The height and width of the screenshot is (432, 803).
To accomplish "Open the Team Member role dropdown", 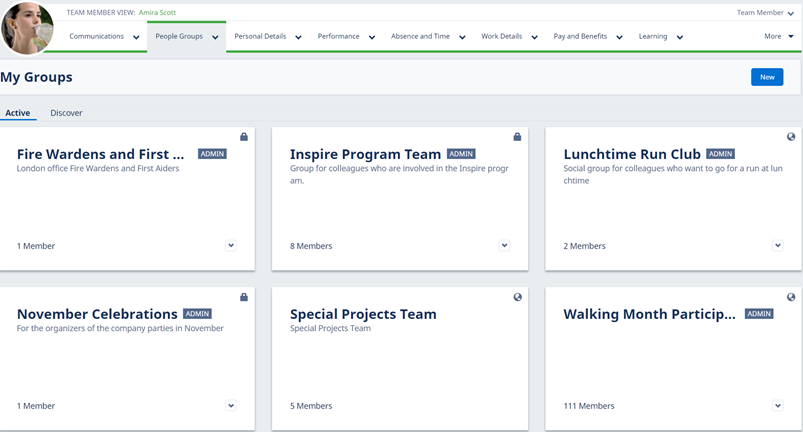I will point(765,13).
